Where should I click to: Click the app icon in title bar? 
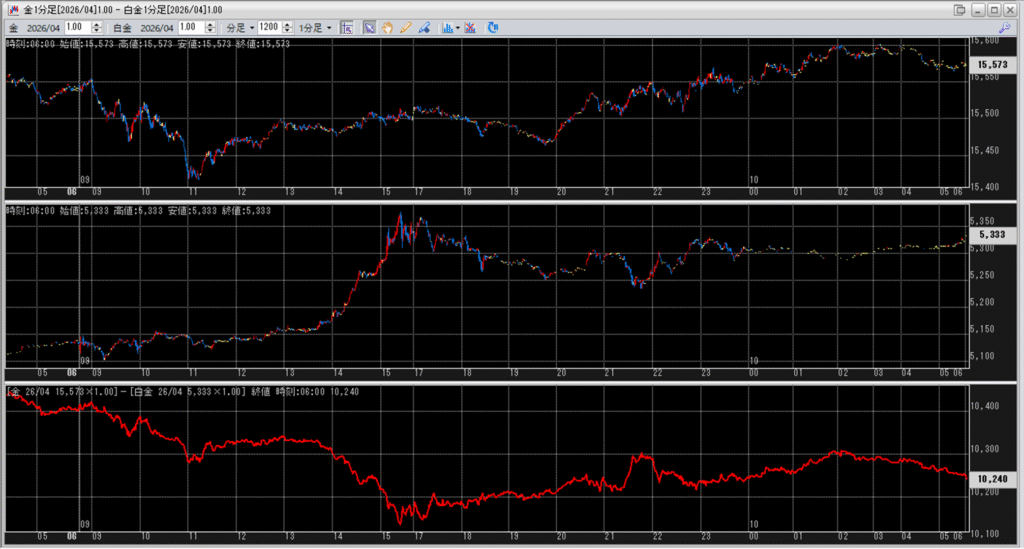(x=11, y=9)
